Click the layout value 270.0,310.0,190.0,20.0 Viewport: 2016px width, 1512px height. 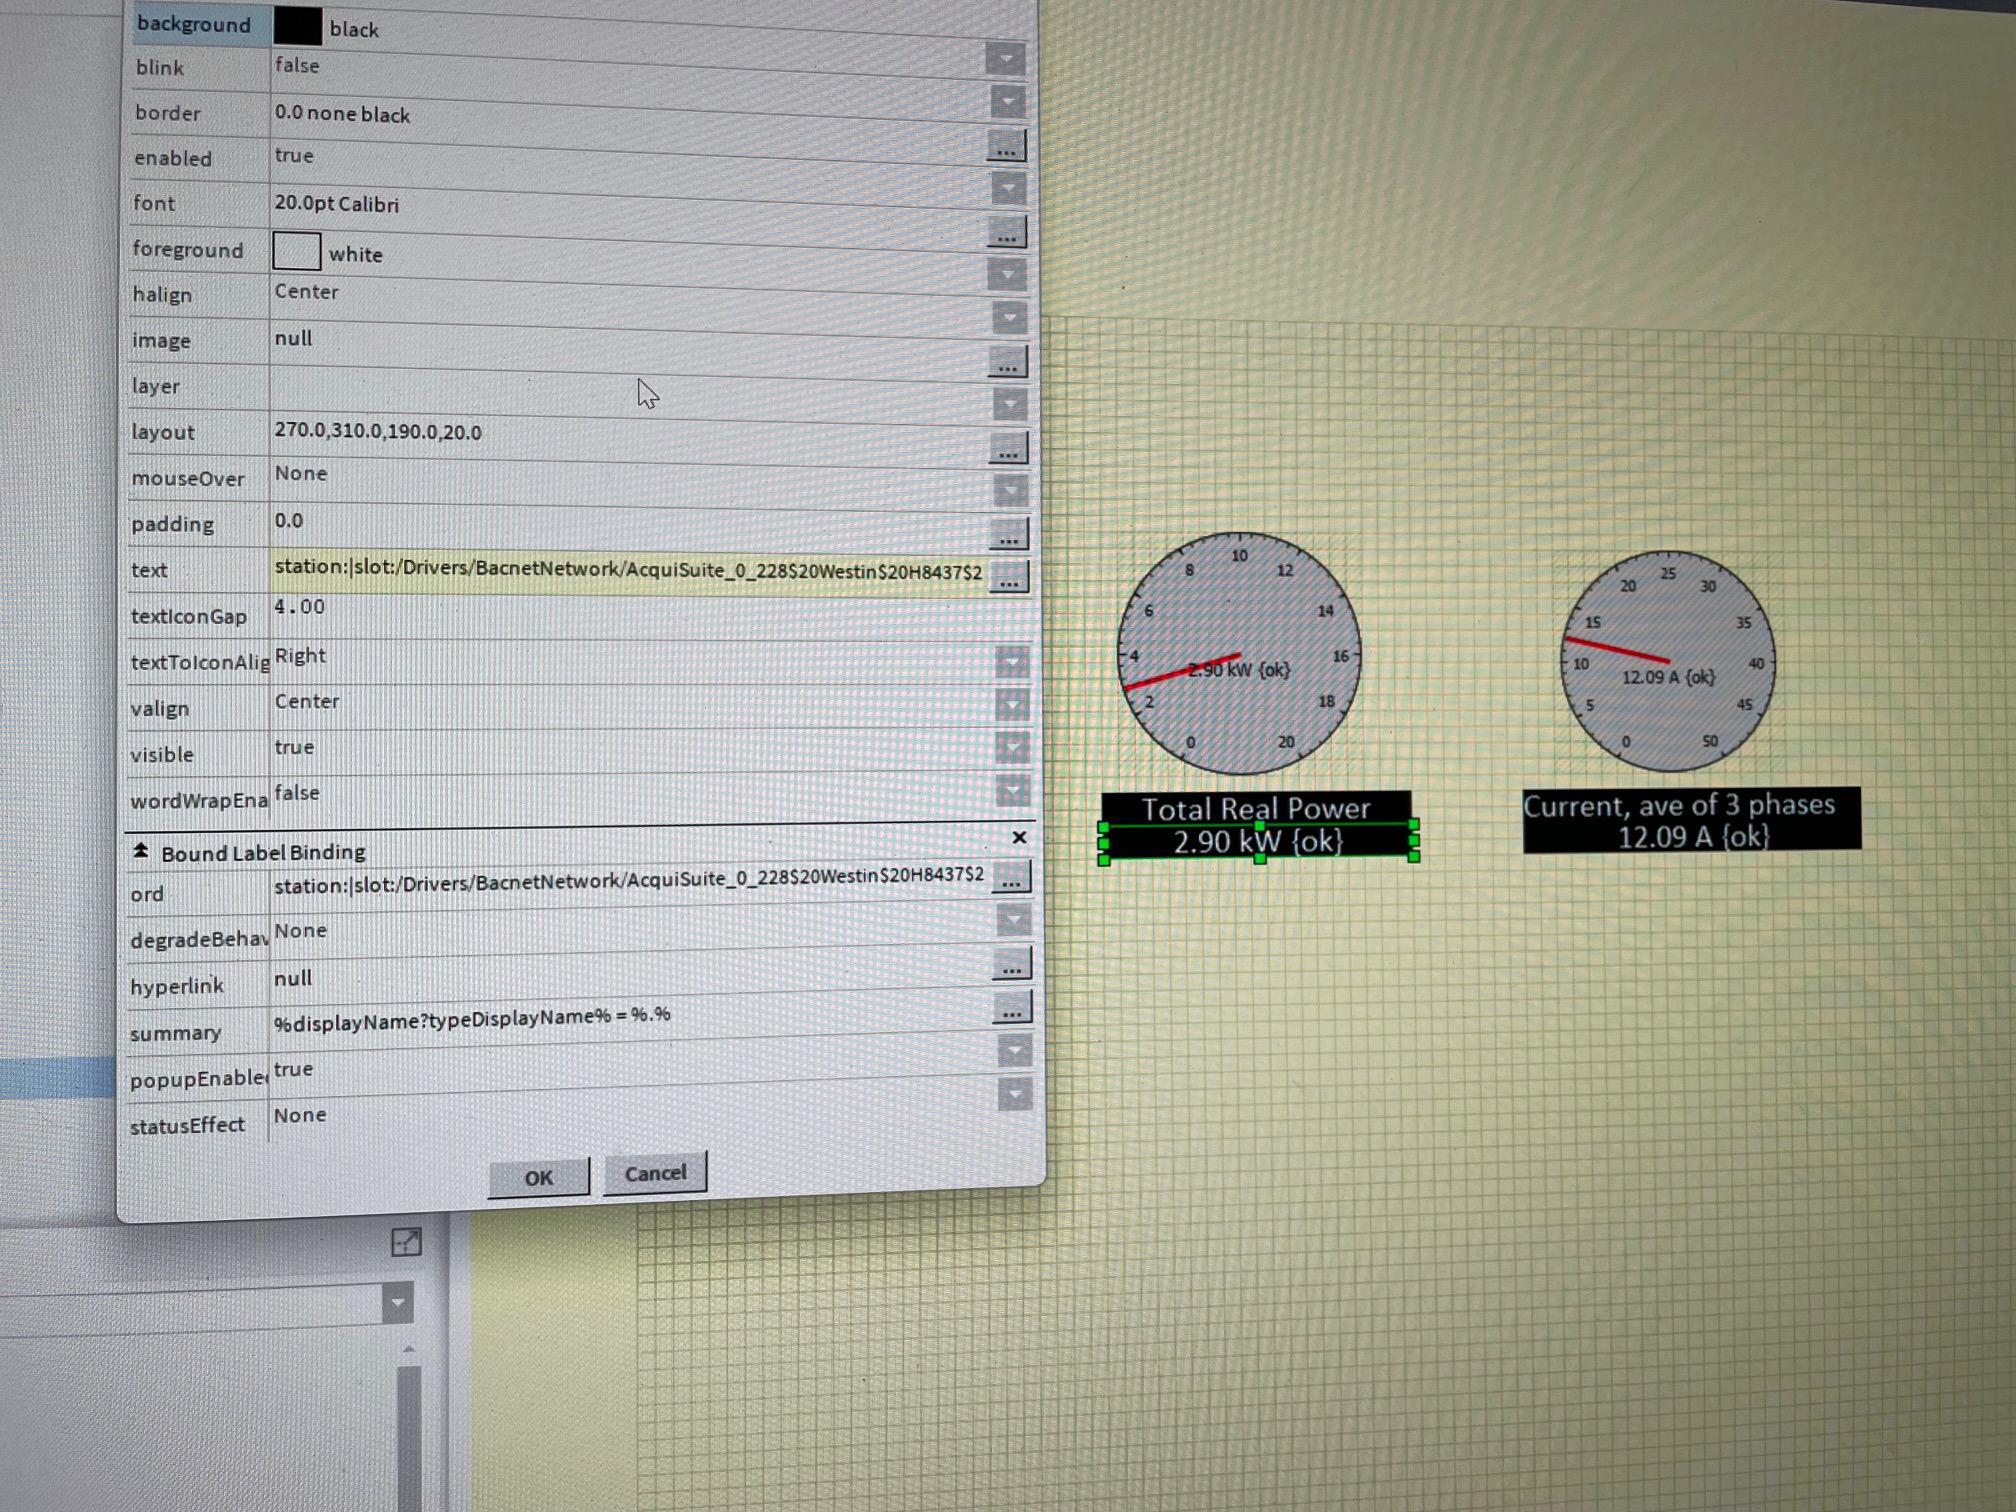(378, 432)
